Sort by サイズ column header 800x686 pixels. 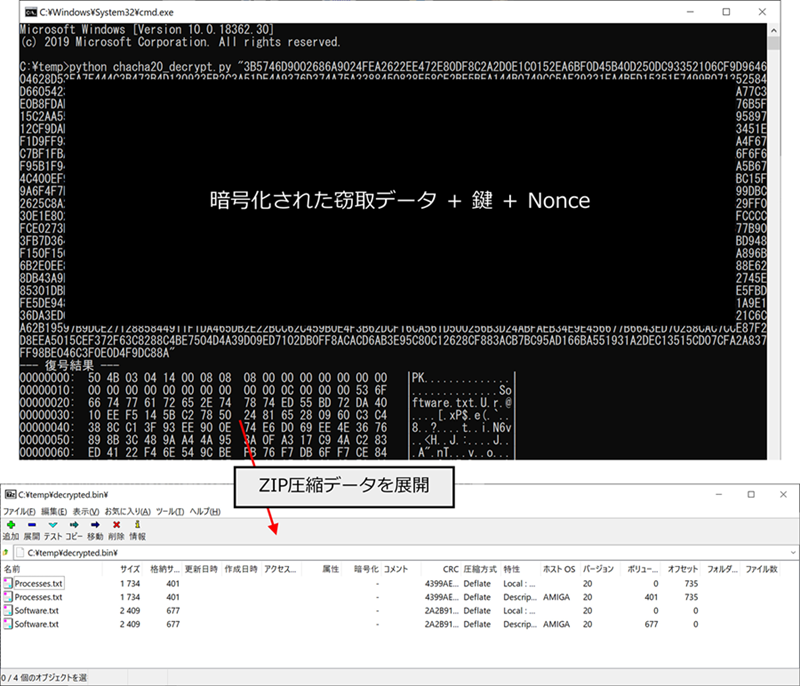coord(130,569)
